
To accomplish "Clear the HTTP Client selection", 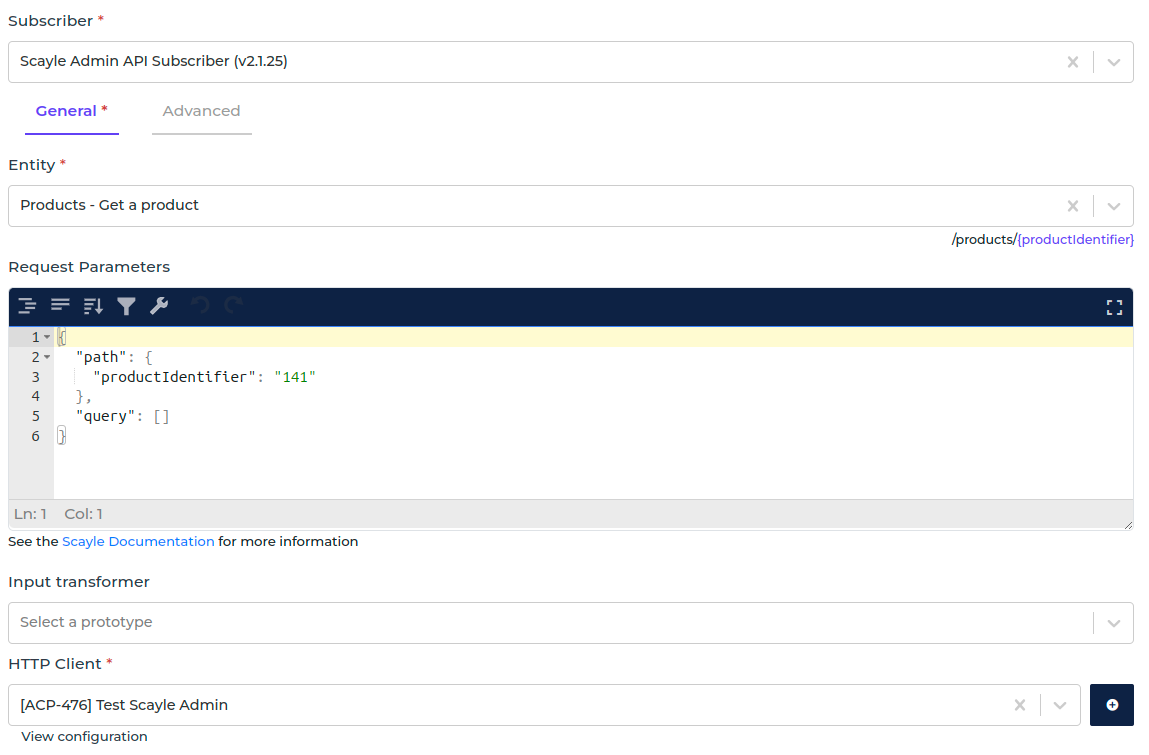I will click(x=1019, y=705).
